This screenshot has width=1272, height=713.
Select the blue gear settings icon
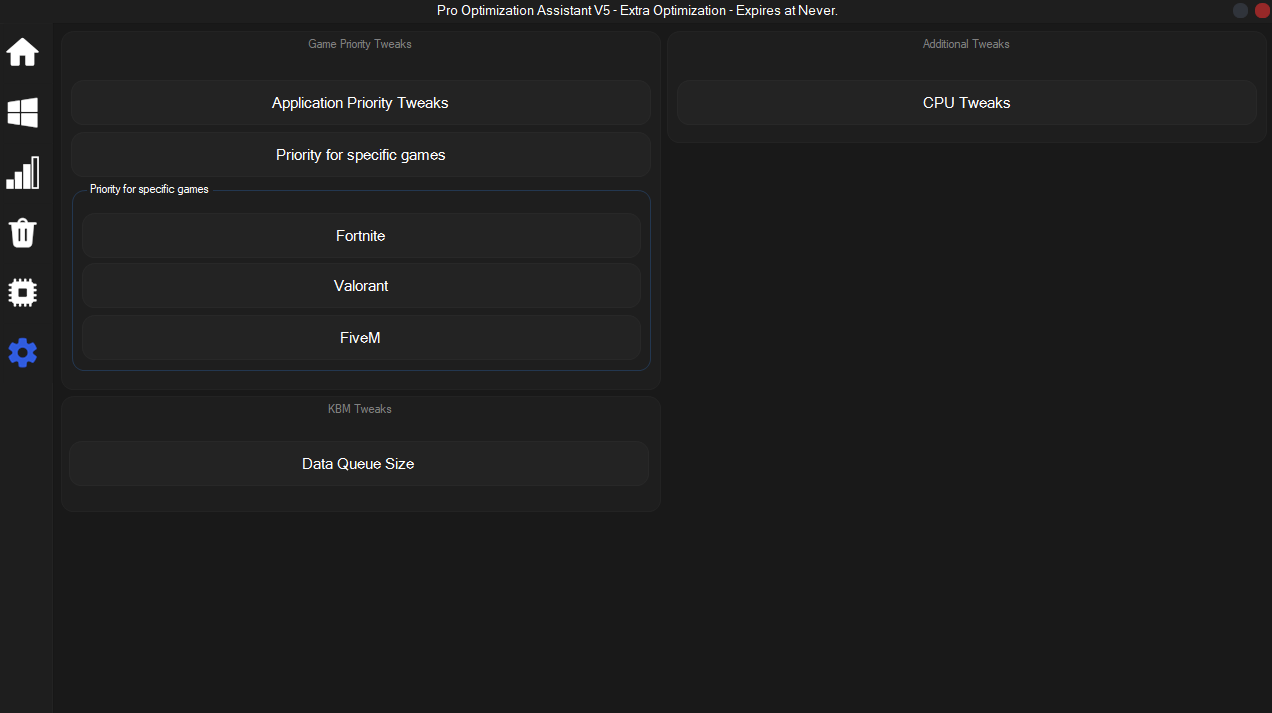(23, 352)
